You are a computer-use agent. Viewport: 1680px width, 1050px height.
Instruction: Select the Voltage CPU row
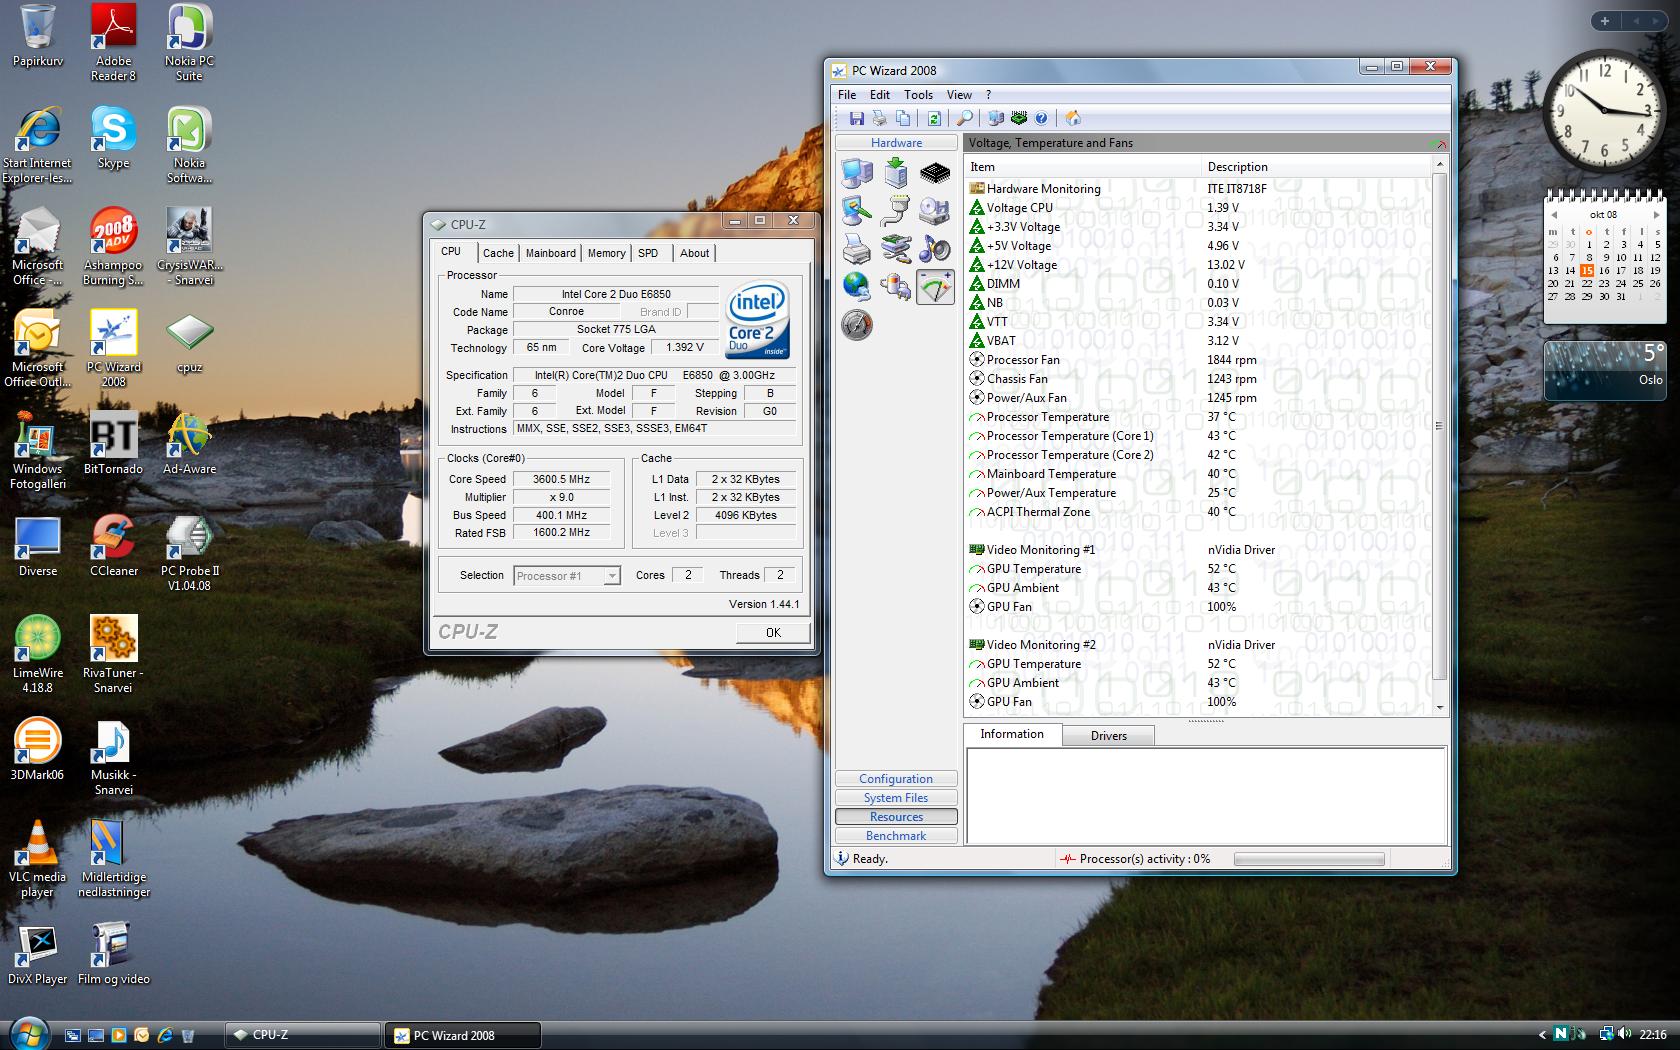click(1200, 208)
